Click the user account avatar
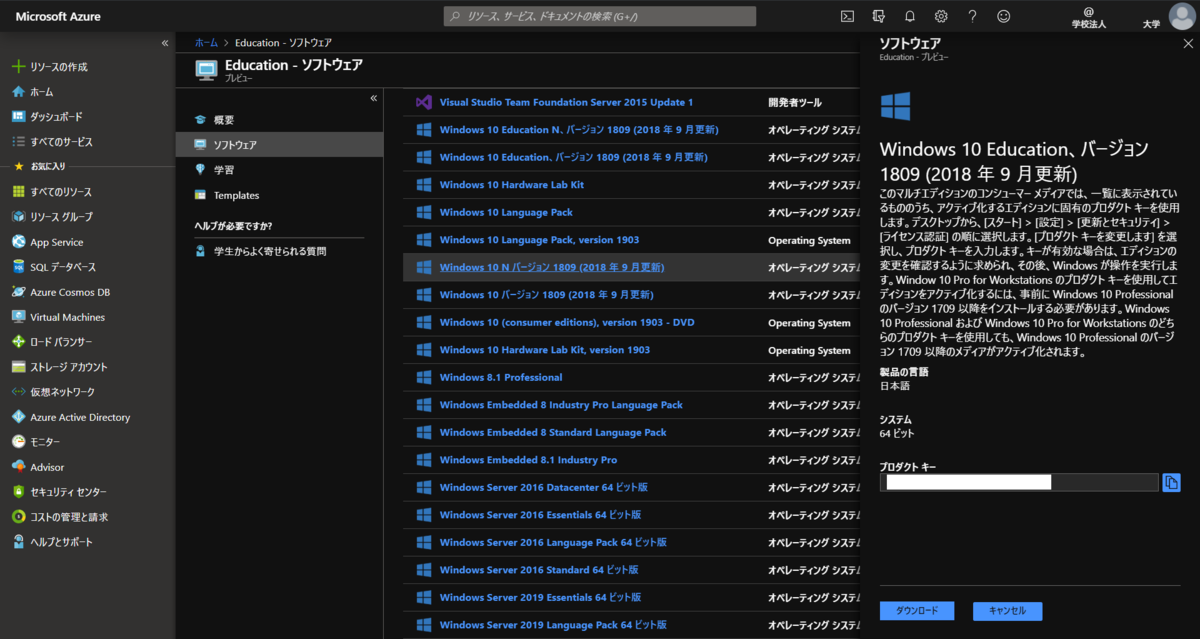Screen dimensions: 1200x639 coord(1181,16)
